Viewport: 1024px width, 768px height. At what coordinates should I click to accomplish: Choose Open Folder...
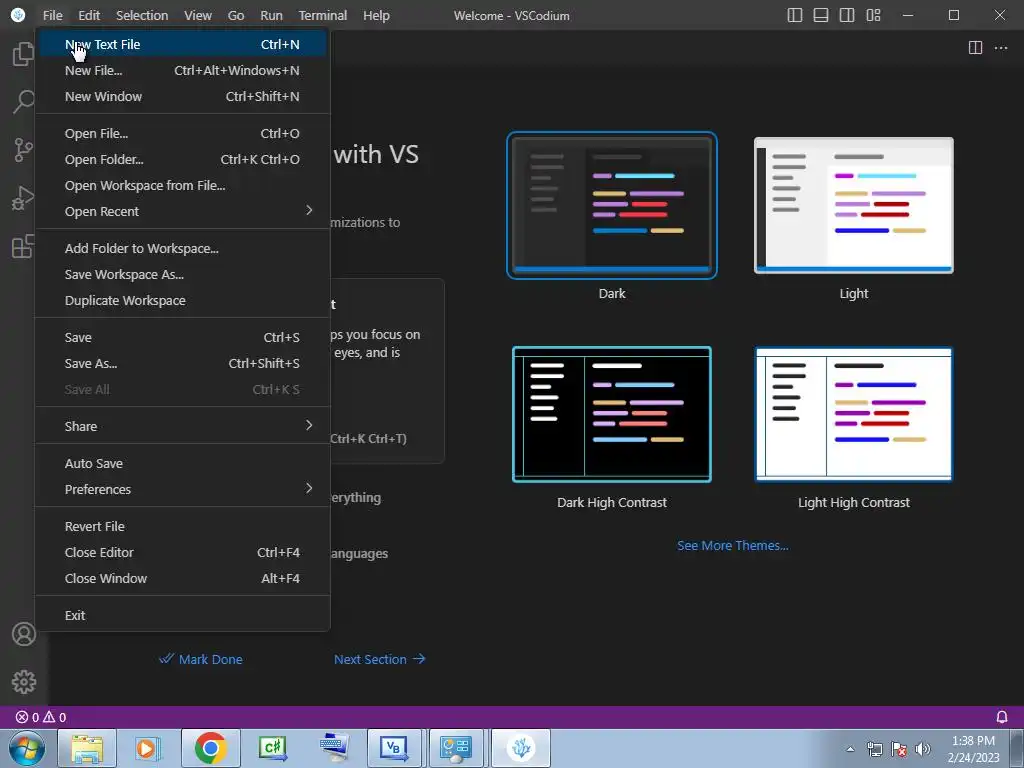[182, 160]
